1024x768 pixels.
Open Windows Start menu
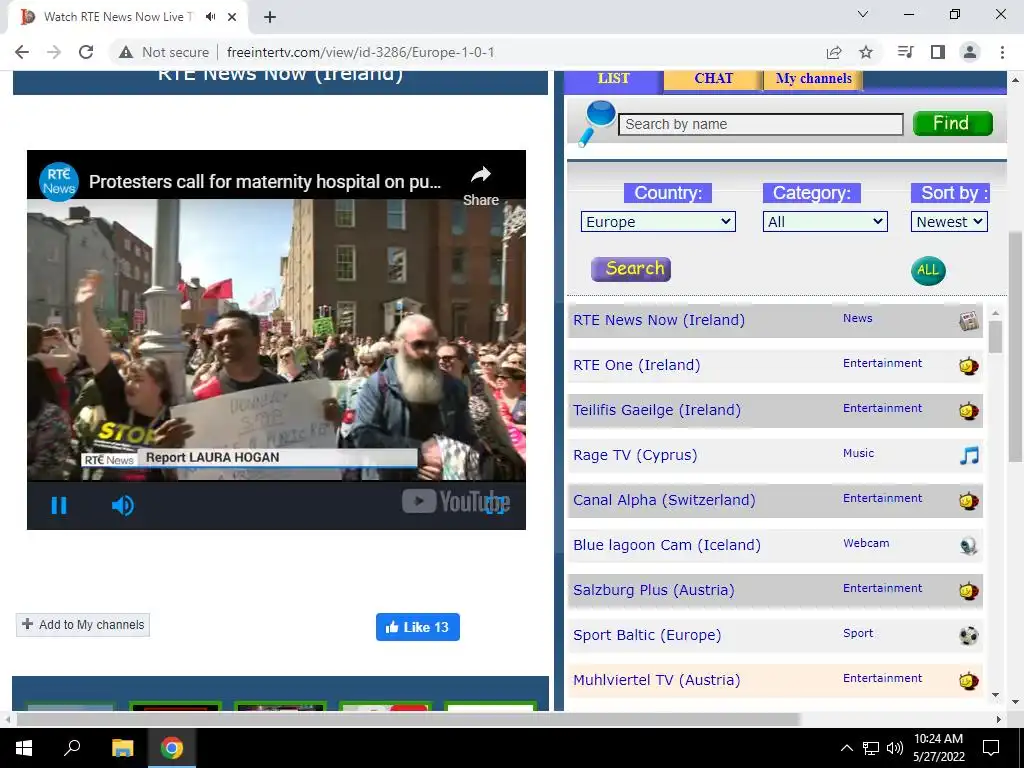point(24,748)
